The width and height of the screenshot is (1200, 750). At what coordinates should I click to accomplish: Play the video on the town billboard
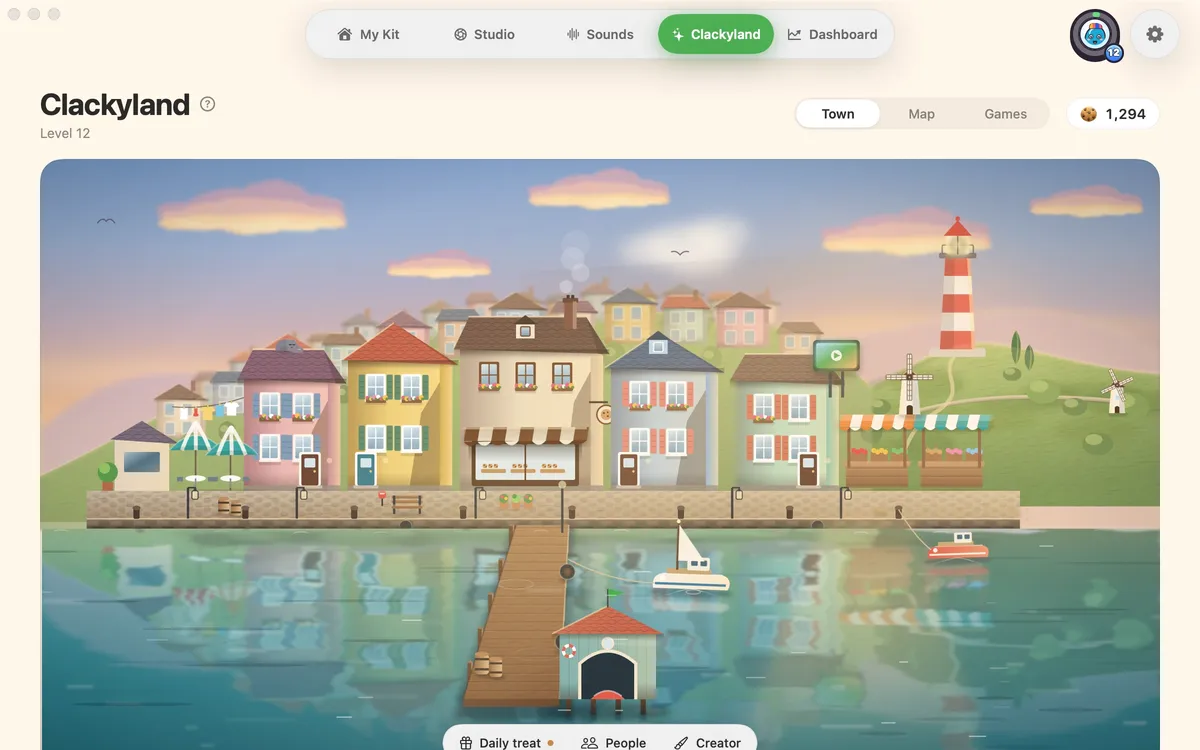click(836, 355)
